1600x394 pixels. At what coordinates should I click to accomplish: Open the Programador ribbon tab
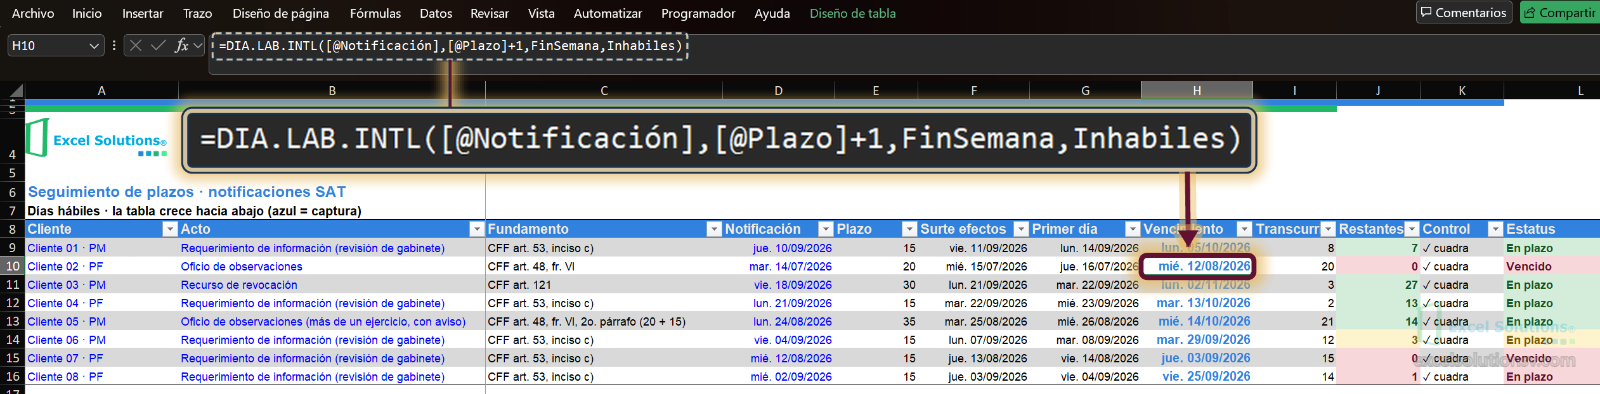tap(698, 13)
